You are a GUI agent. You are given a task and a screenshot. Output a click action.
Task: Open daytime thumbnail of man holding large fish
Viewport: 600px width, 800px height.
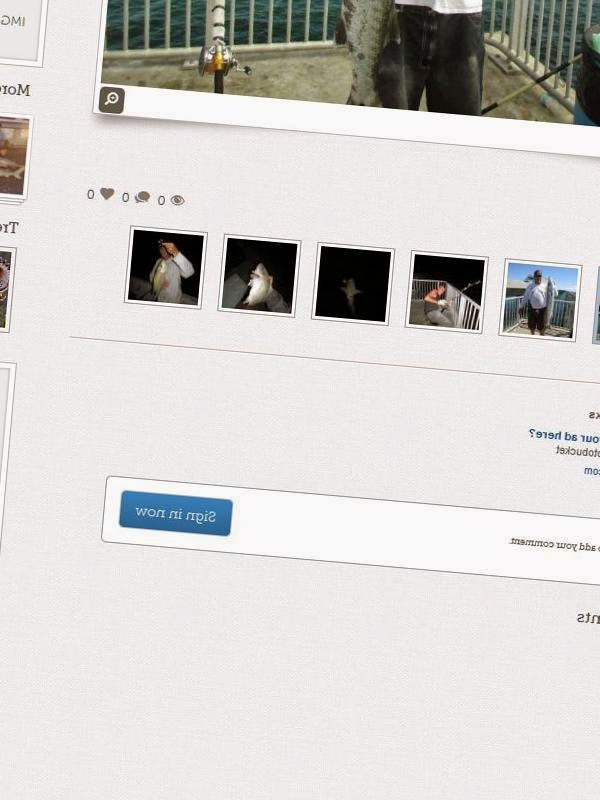pyautogui.click(x=540, y=301)
